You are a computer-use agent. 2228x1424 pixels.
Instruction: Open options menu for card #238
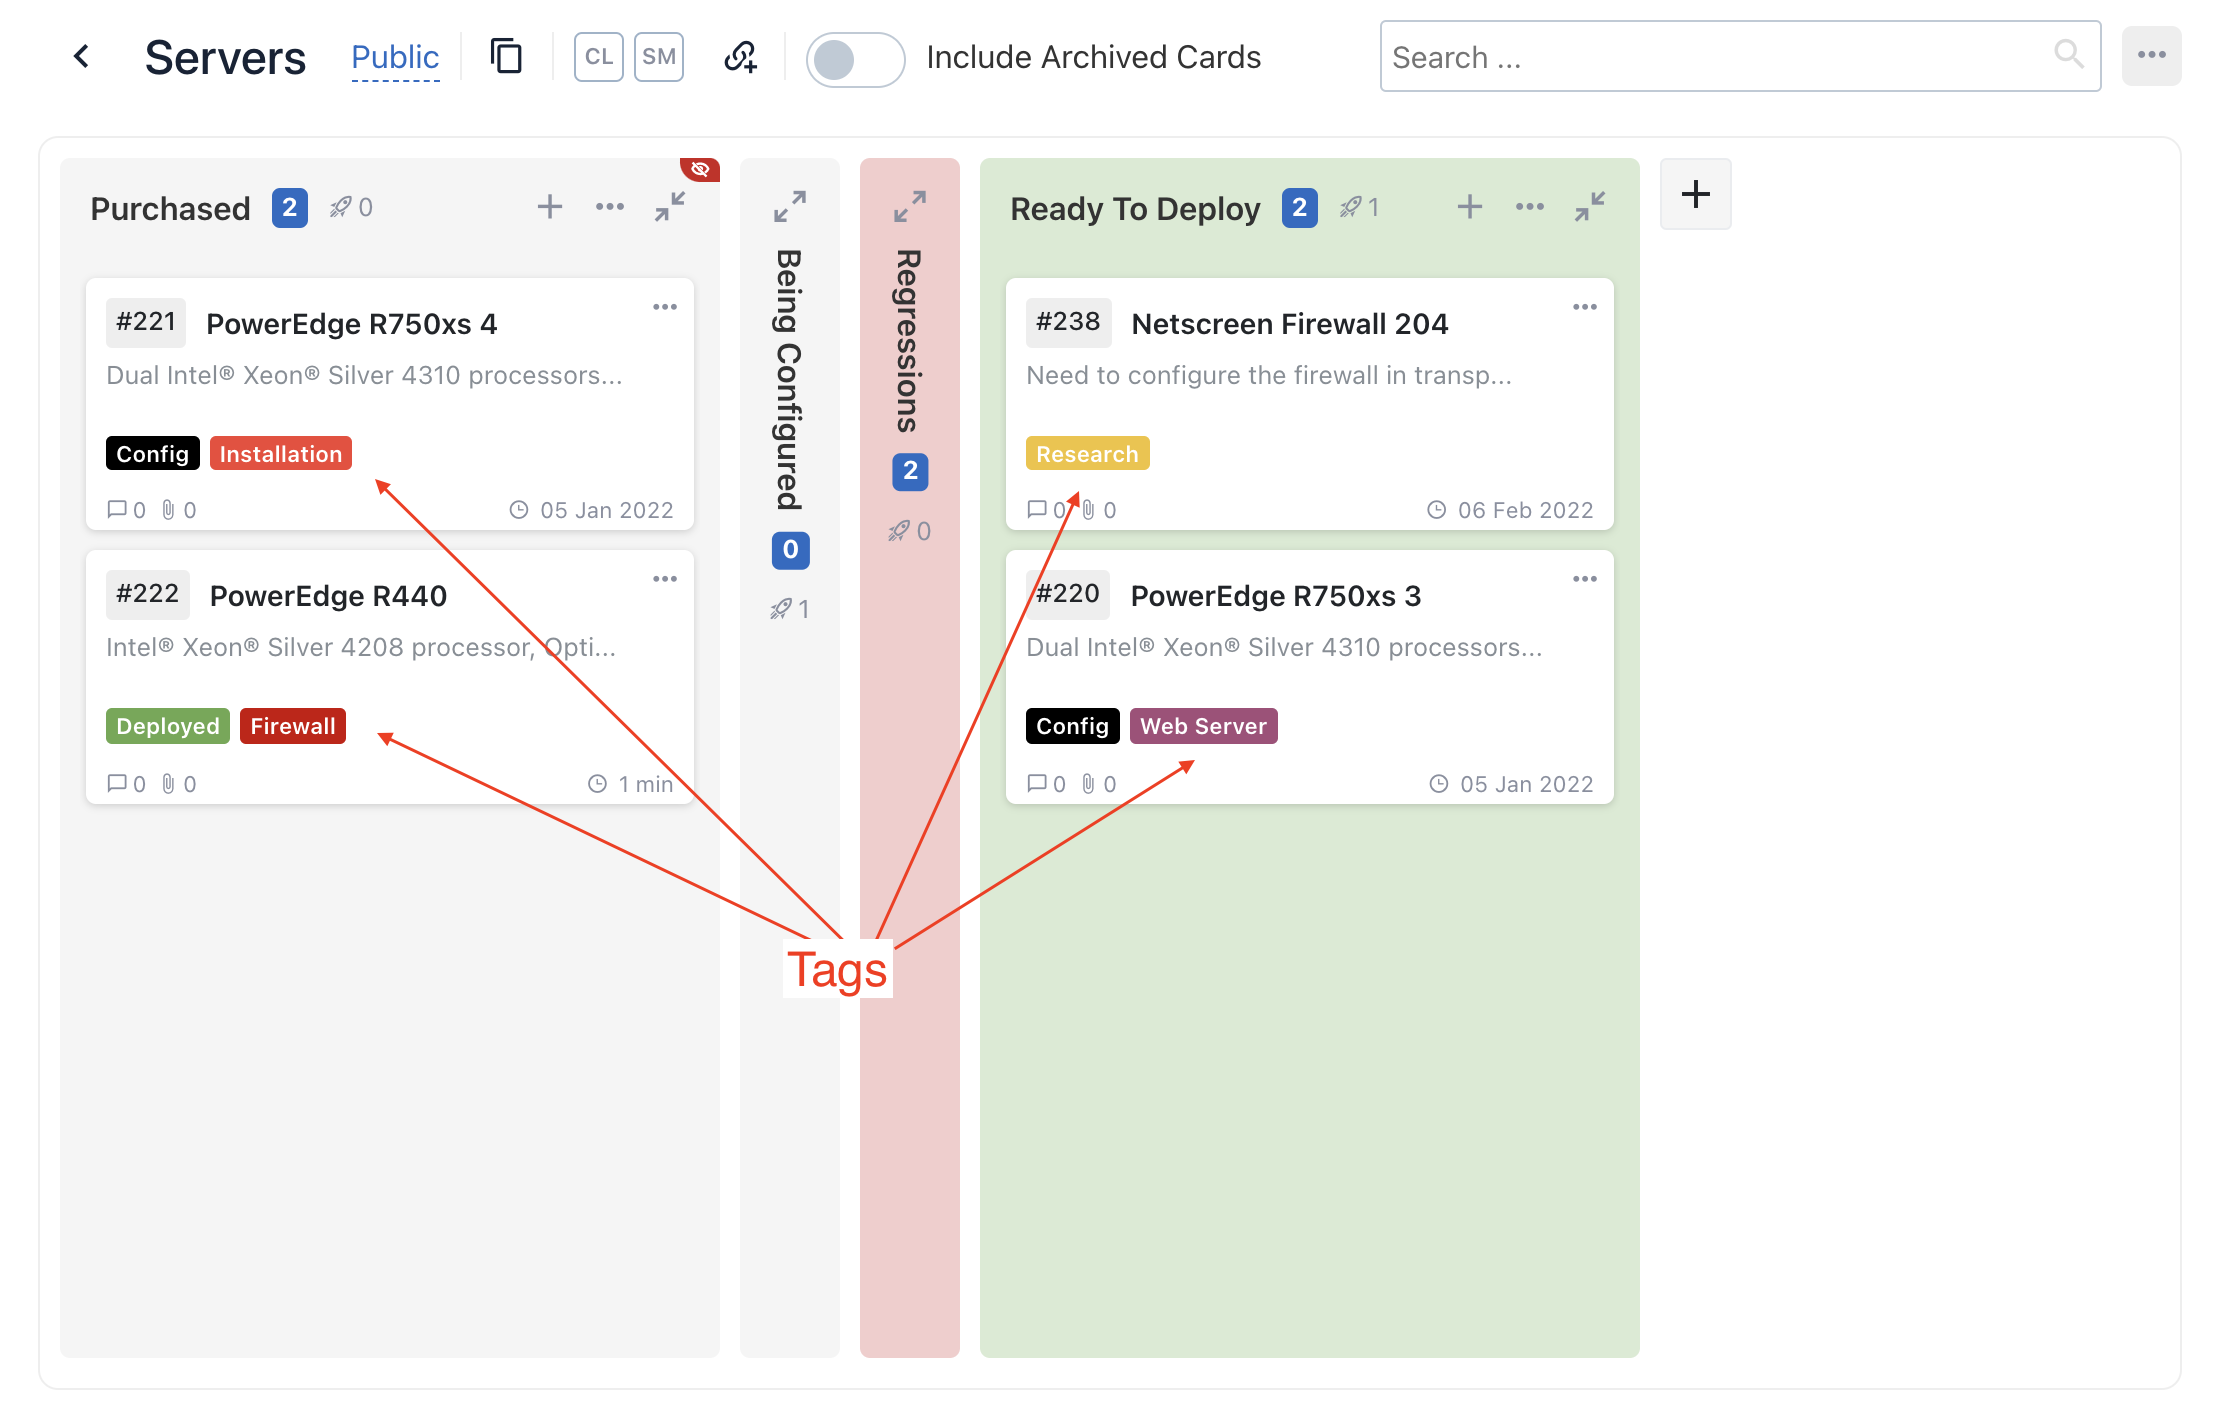click(1585, 307)
